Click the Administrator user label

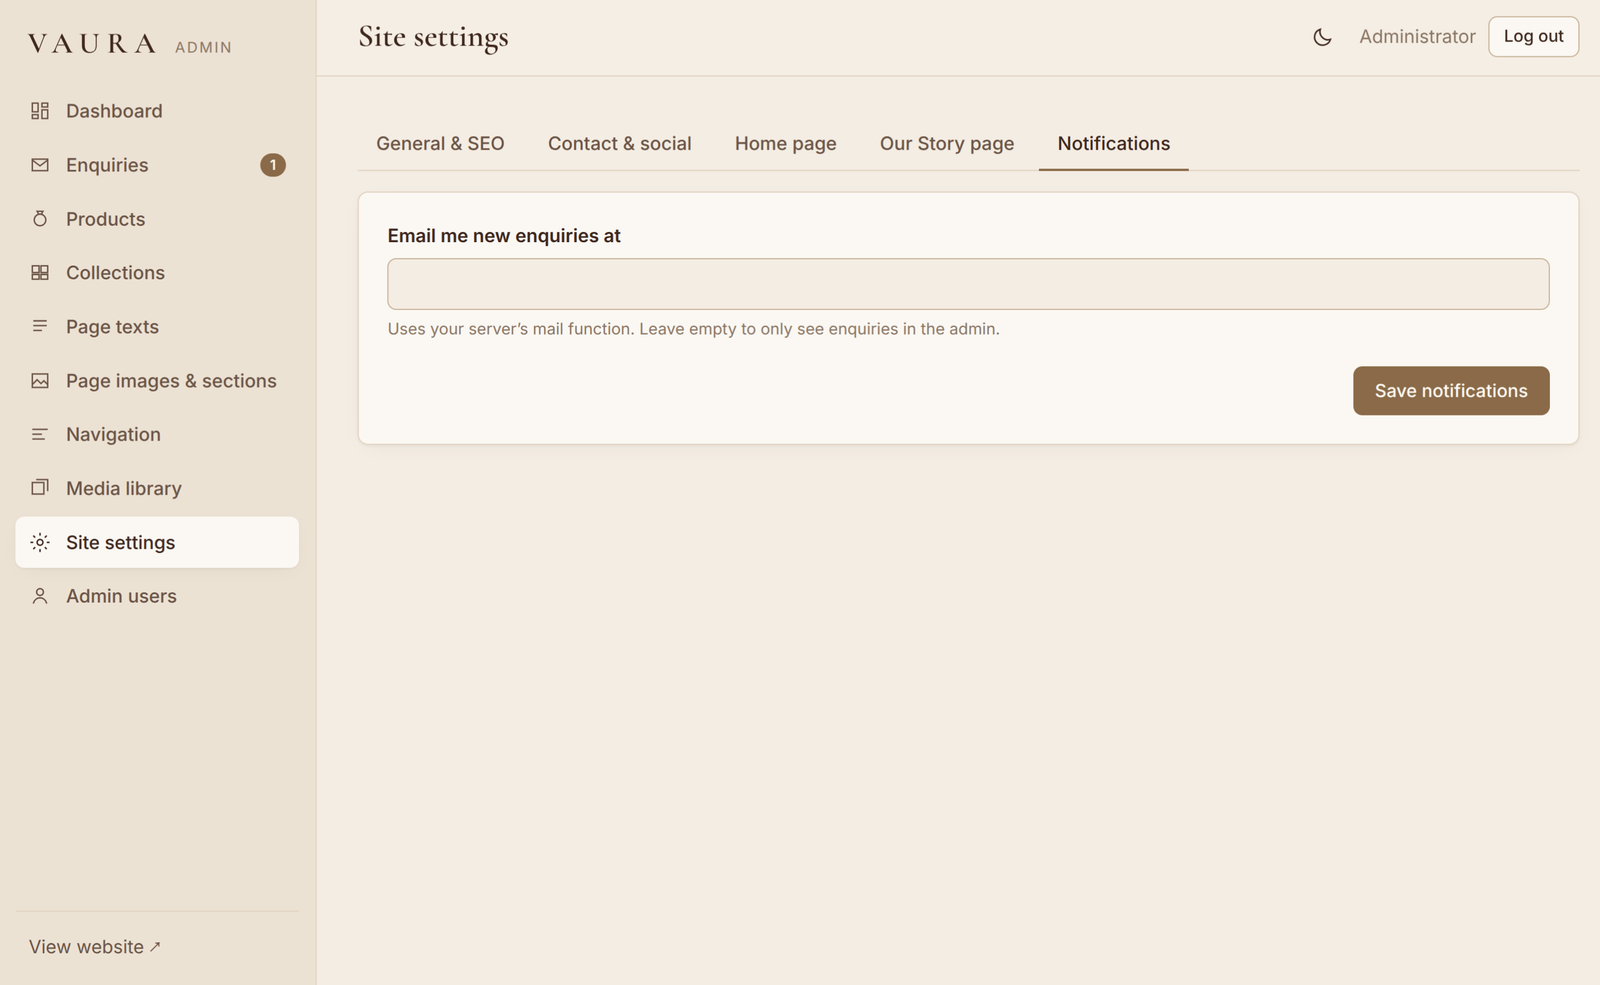1417,37
